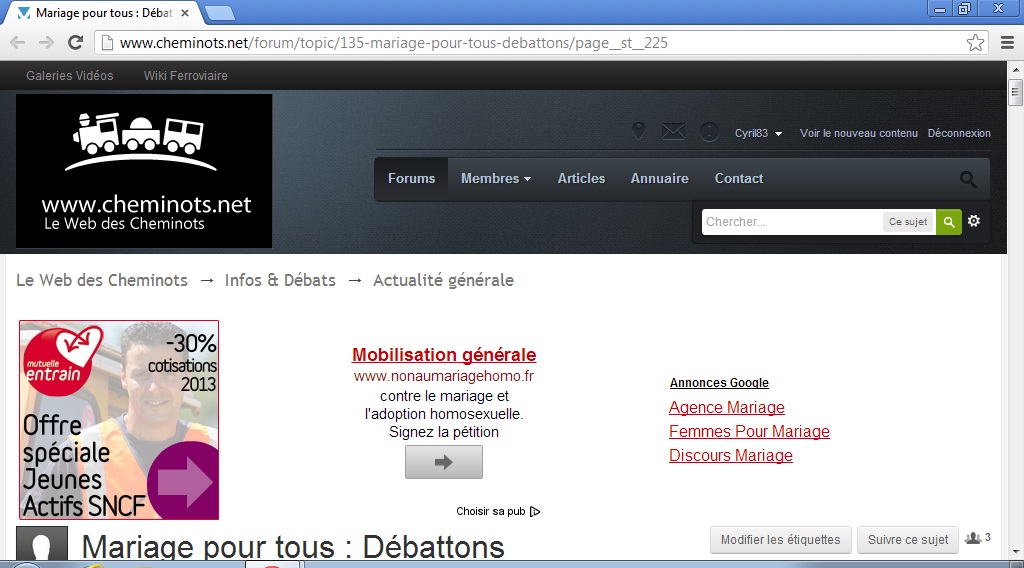Click the envelope messages icon
This screenshot has width=1024, height=568.
tap(673, 132)
